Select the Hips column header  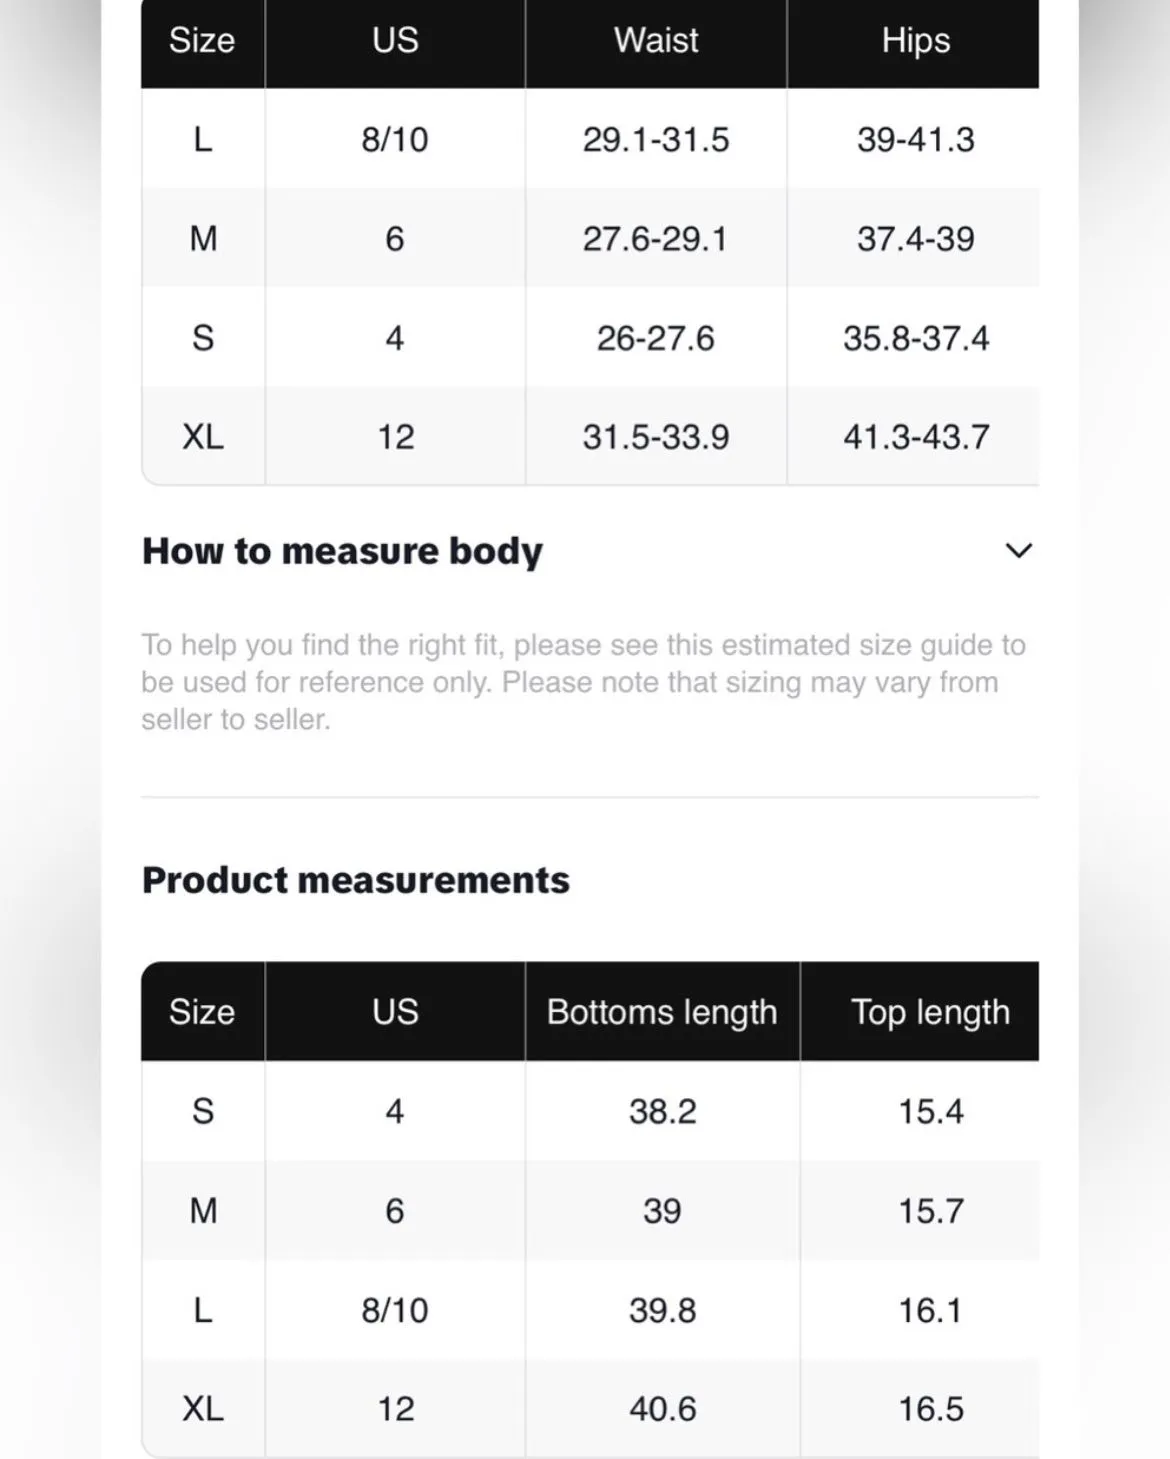(916, 40)
